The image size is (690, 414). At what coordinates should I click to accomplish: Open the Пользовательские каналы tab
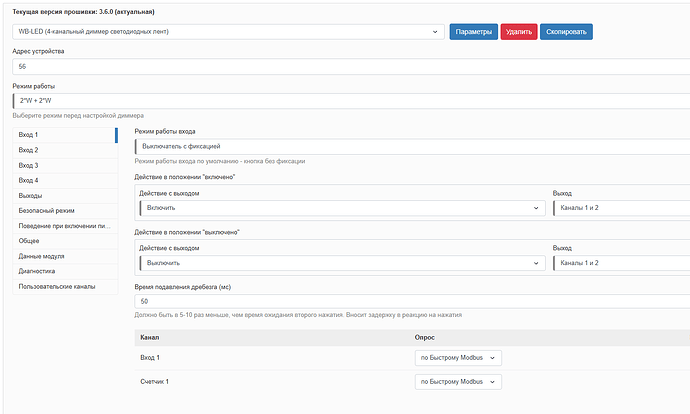64,287
